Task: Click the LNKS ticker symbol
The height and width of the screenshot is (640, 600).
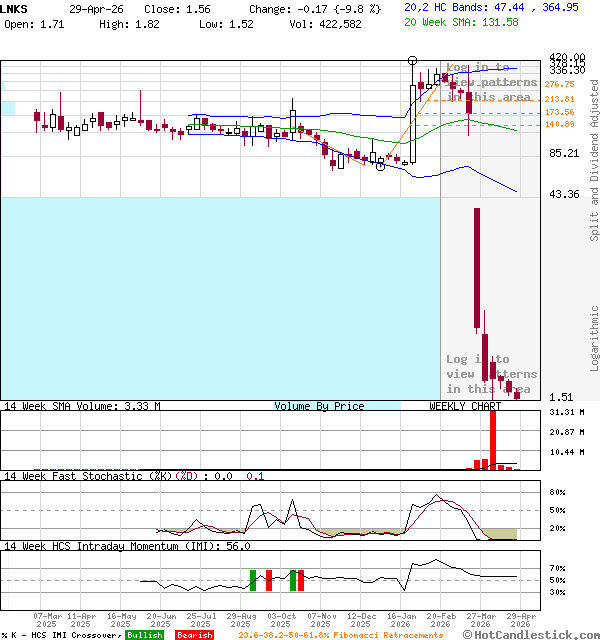Action: tap(16, 8)
